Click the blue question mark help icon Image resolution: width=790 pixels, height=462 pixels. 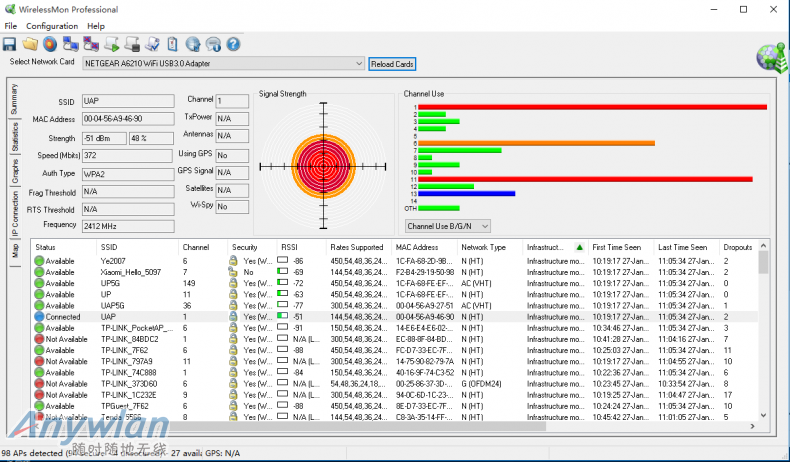point(234,44)
